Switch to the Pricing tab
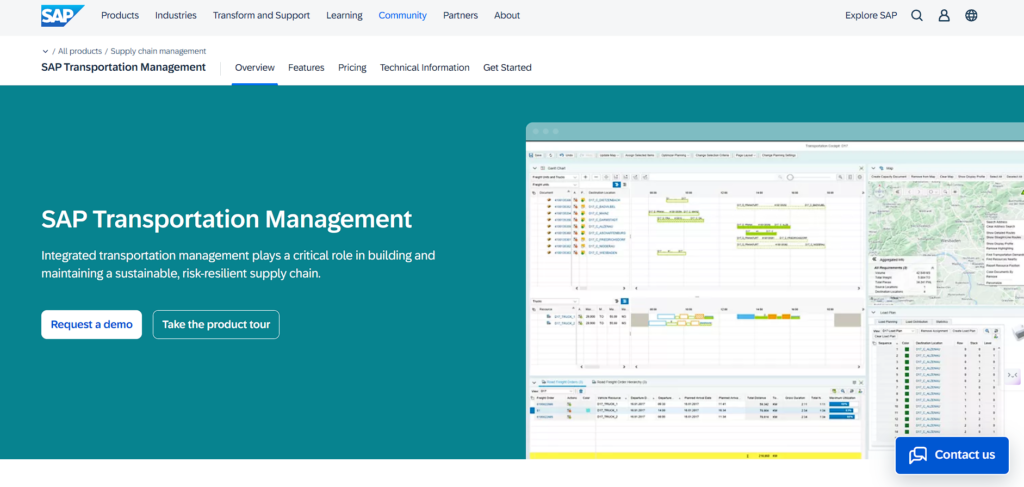 (352, 67)
